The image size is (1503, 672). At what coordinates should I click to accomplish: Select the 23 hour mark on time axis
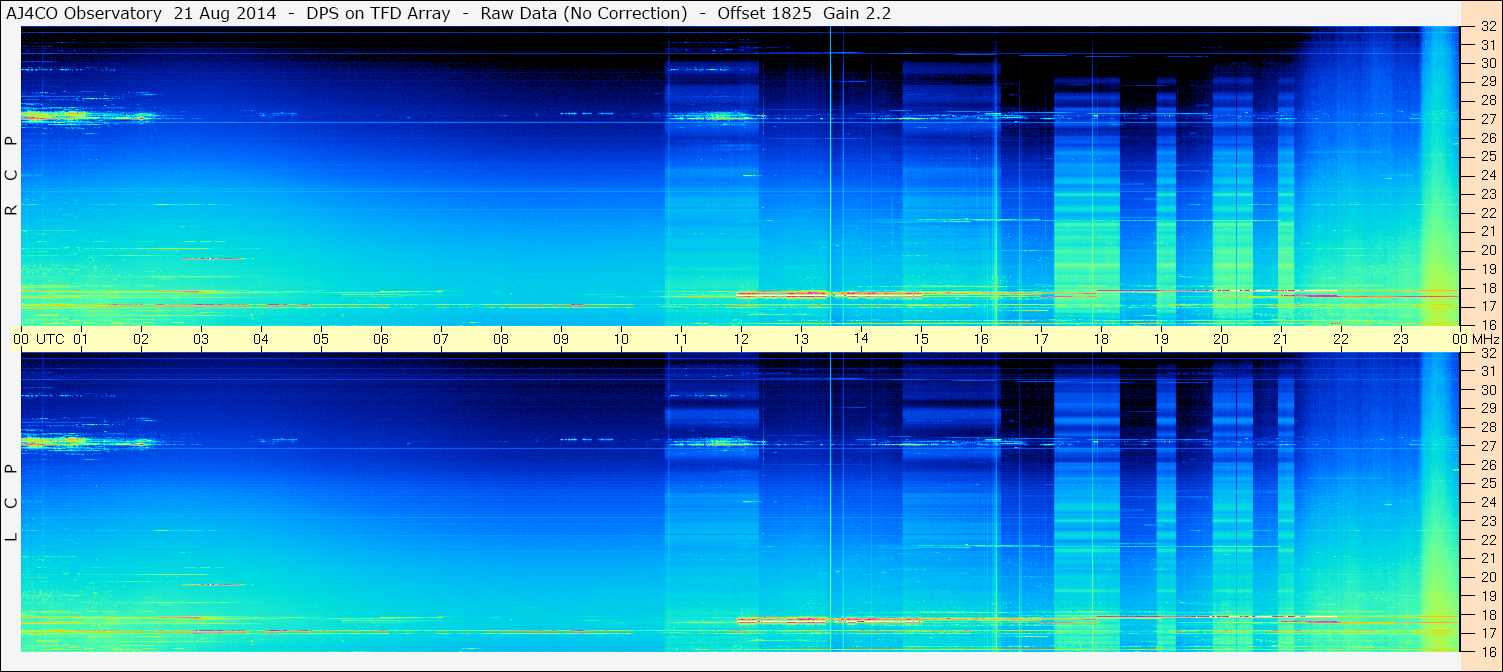(x=1401, y=340)
